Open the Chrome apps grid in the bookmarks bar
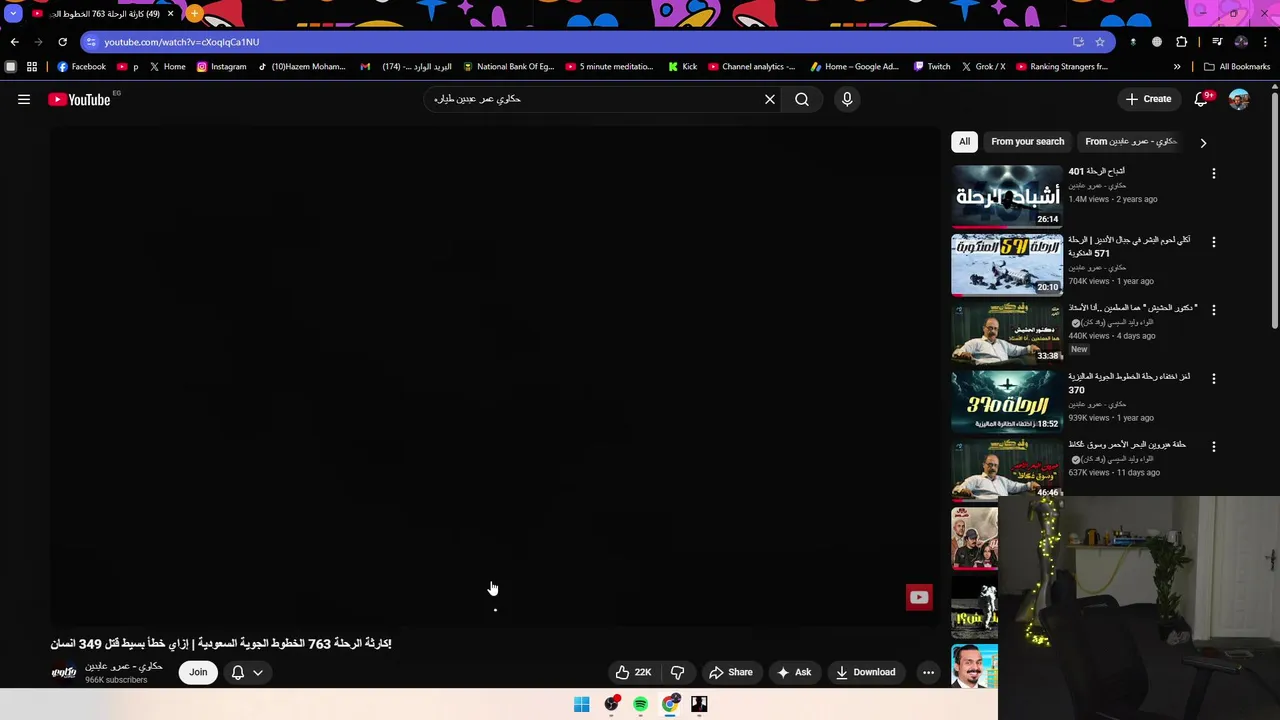This screenshot has width=1280, height=720. pos(32,67)
